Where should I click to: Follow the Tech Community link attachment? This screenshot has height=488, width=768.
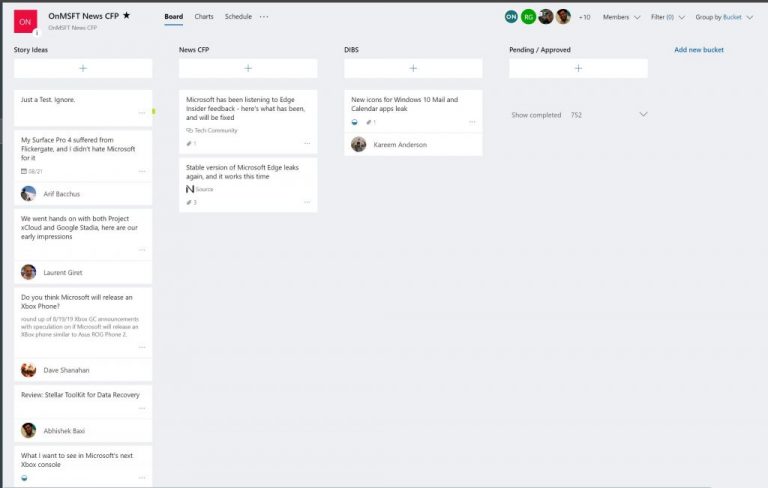[x=212, y=130]
